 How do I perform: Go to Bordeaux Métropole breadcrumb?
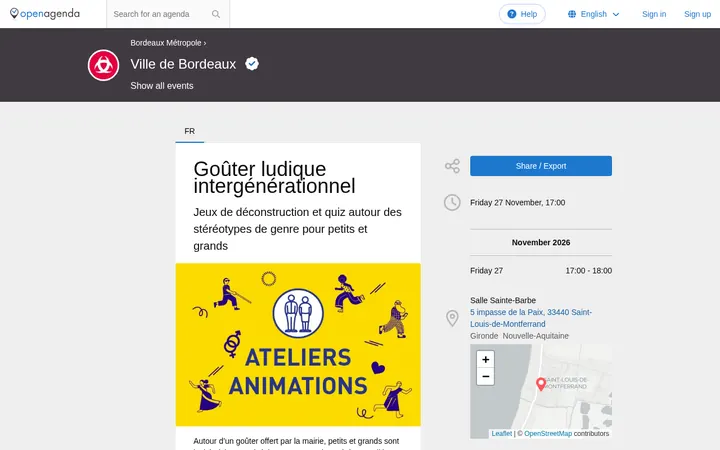click(x=166, y=43)
